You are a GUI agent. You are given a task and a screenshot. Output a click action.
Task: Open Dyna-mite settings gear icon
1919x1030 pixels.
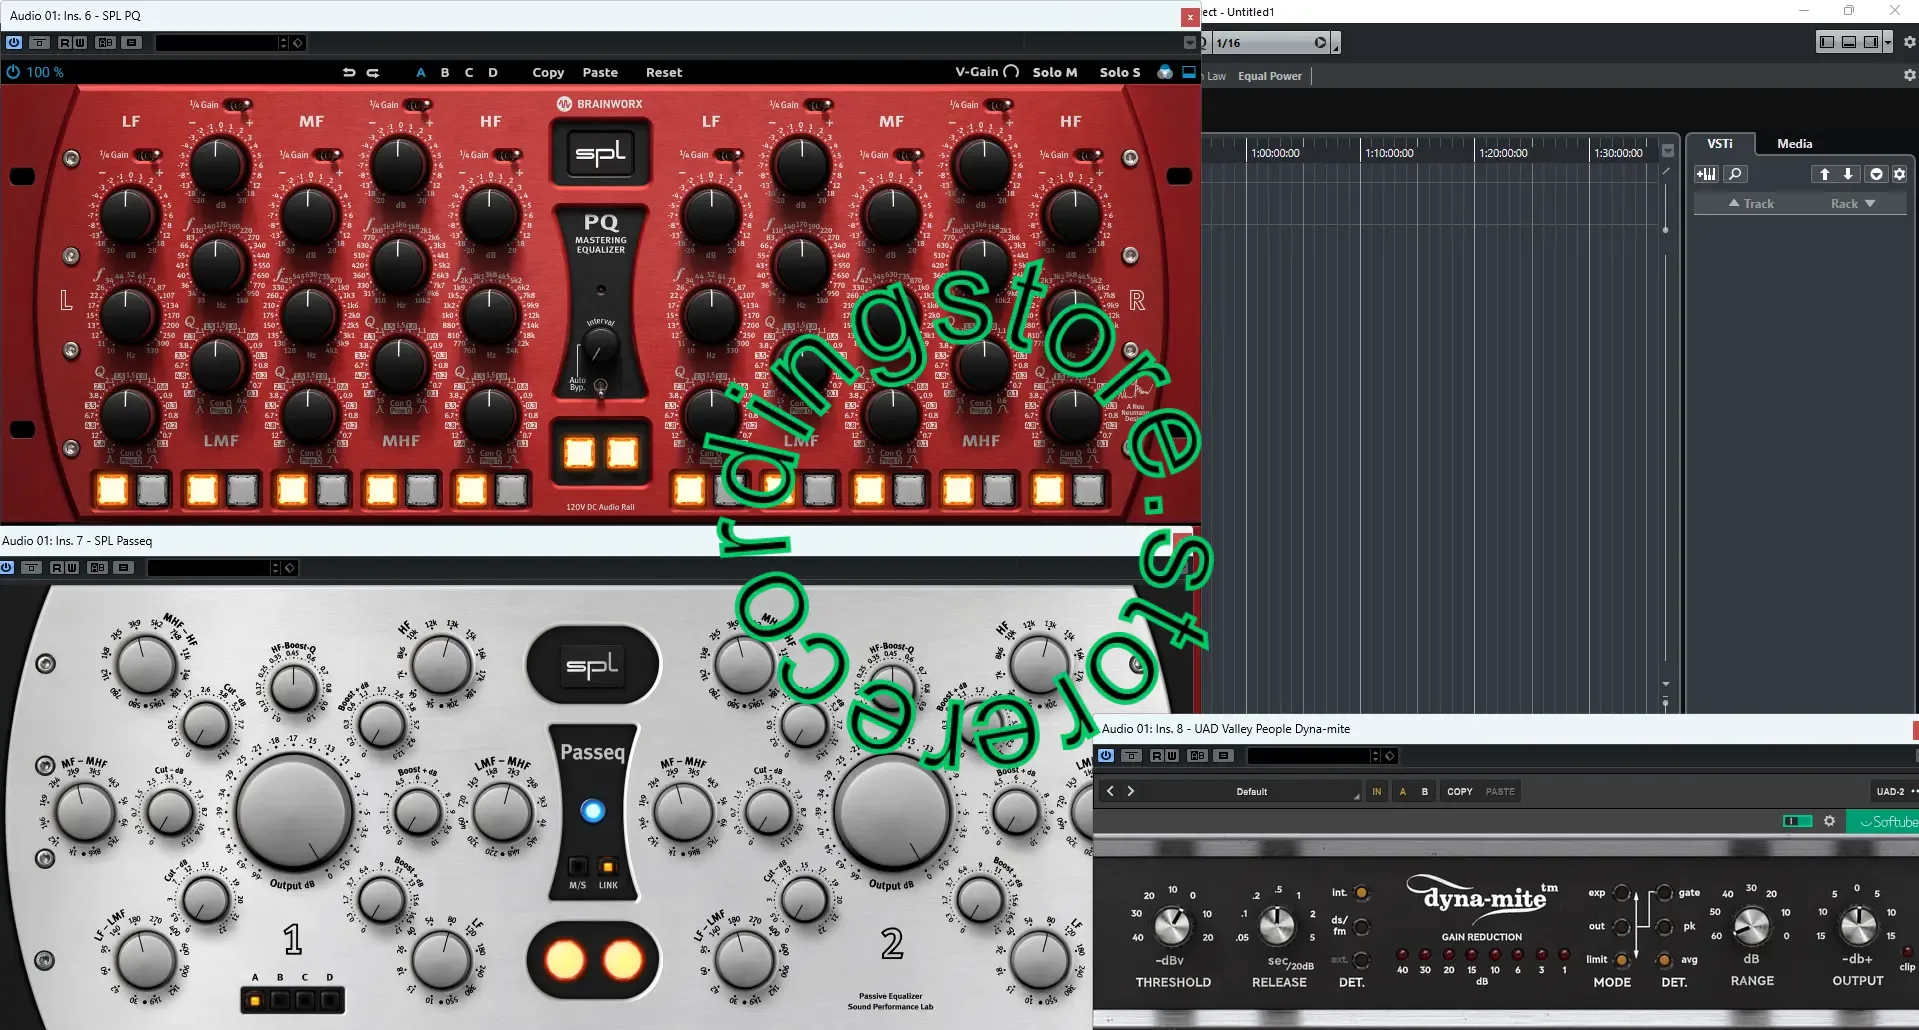point(1829,821)
